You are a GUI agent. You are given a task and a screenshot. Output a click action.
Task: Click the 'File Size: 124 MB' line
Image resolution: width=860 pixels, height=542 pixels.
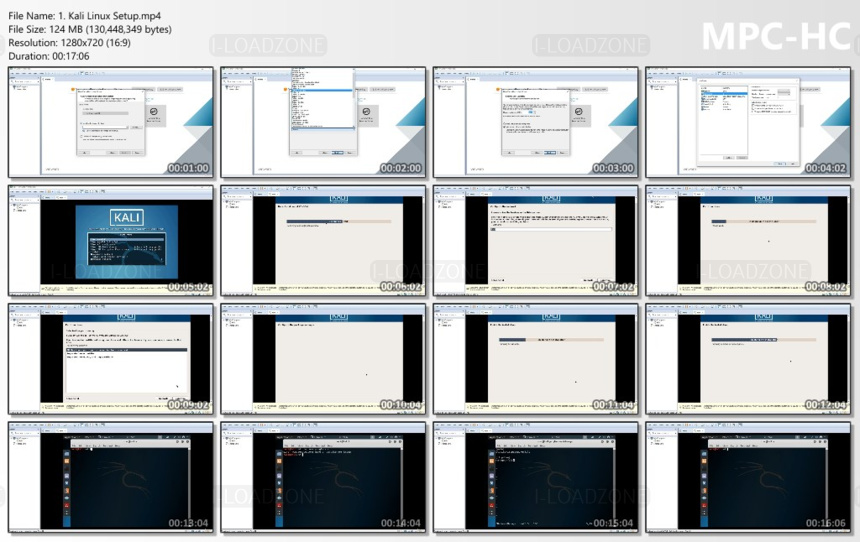point(90,29)
